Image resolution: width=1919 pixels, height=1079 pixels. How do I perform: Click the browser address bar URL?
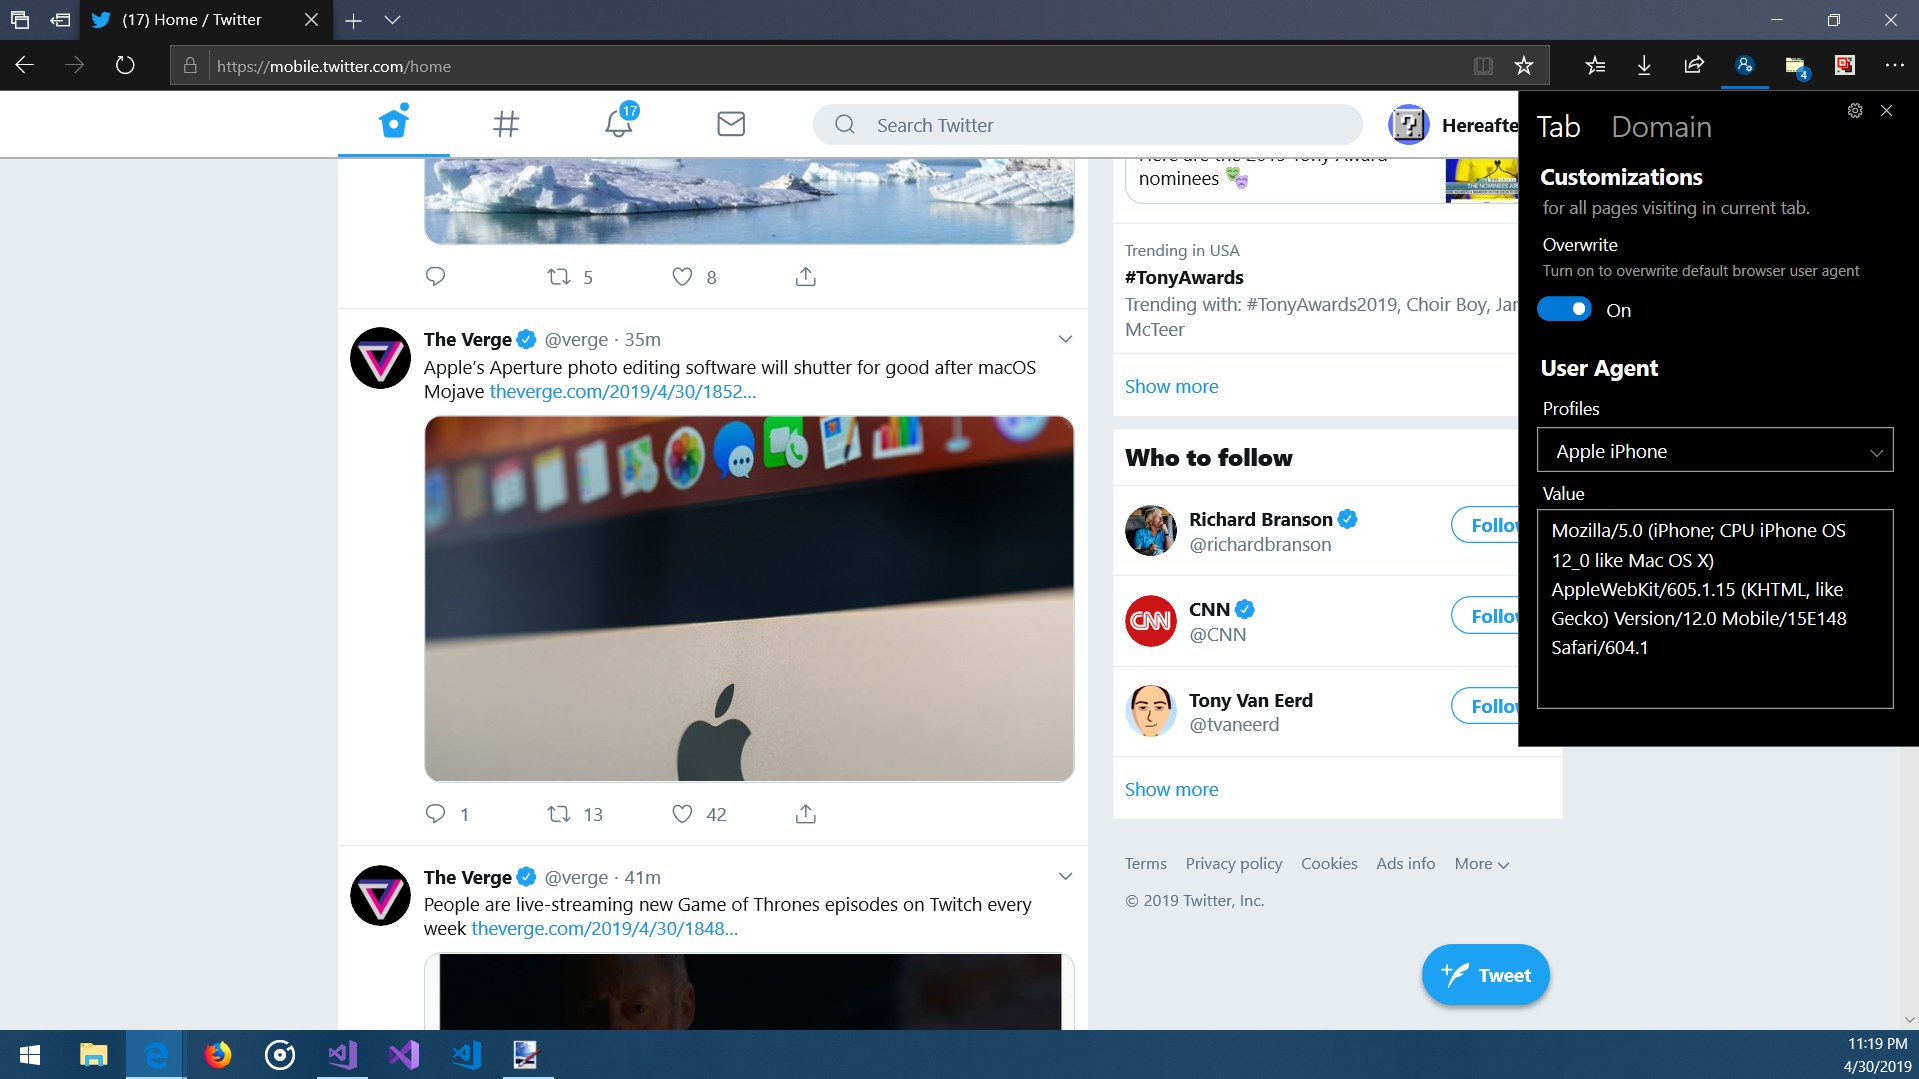point(334,66)
